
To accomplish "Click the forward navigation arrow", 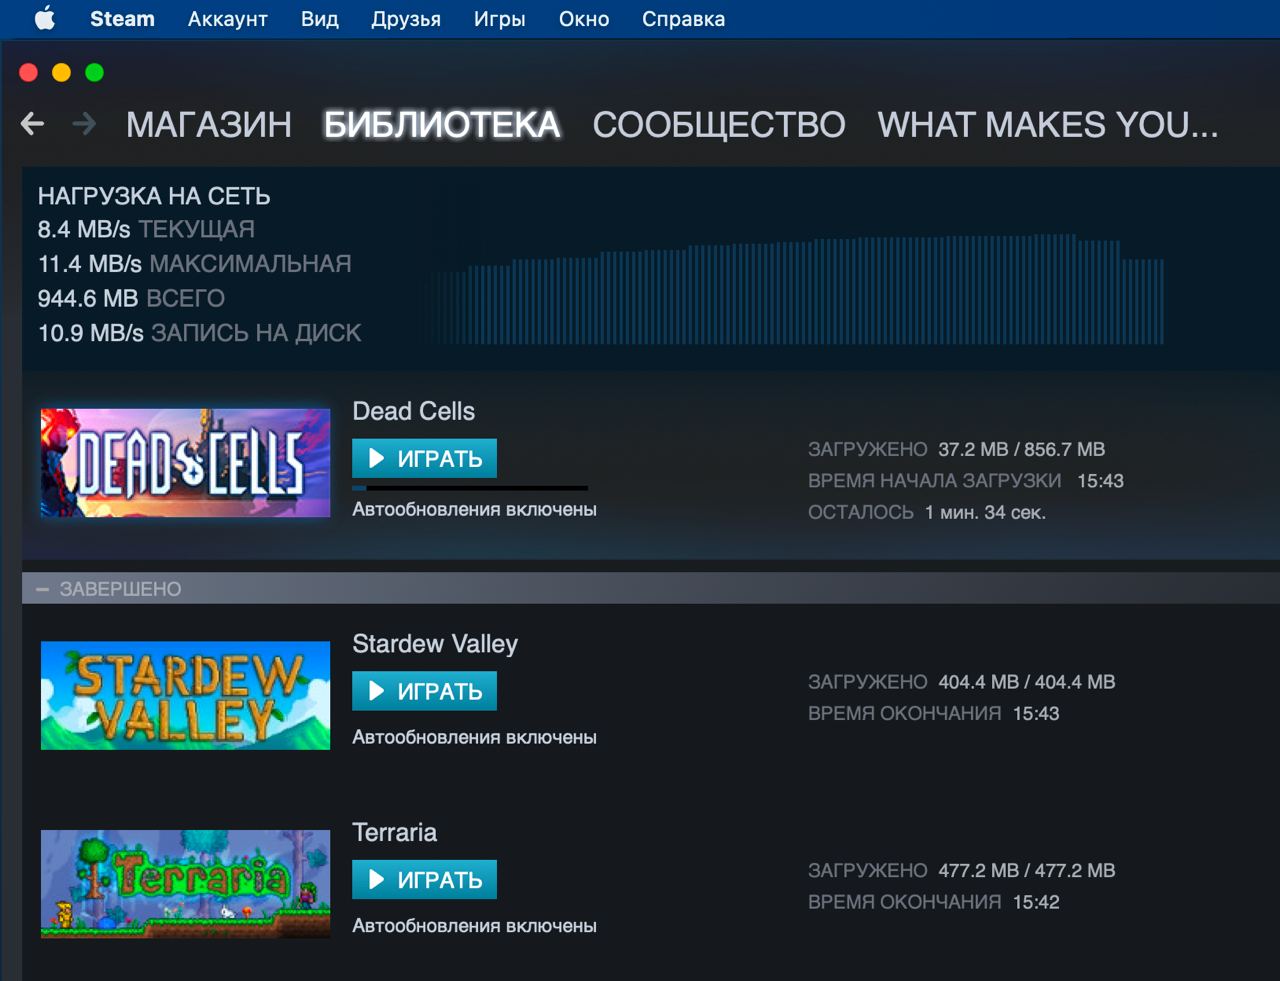I will pyautogui.click(x=85, y=124).
